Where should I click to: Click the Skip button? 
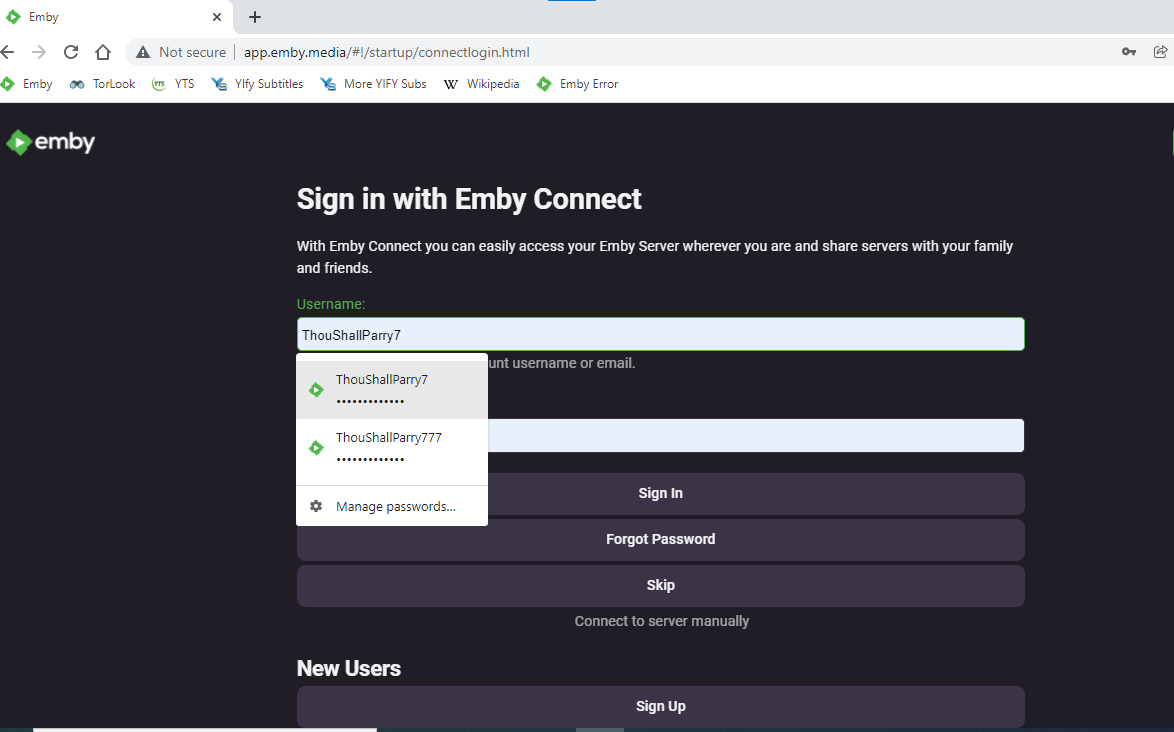660,585
